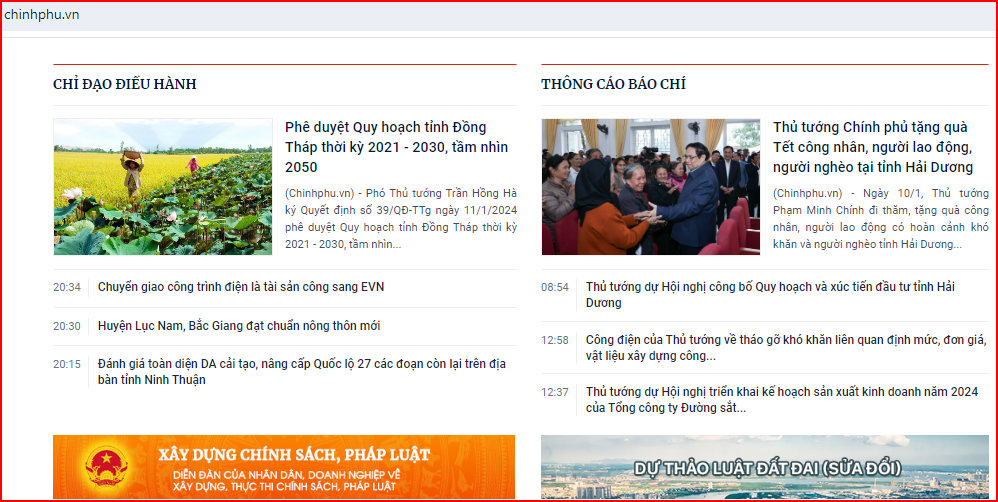Image resolution: width=998 pixels, height=502 pixels.
Task: Open article Huyện Lục Nam, Bắc Giang đạt chuẩn
Action: pos(239,326)
